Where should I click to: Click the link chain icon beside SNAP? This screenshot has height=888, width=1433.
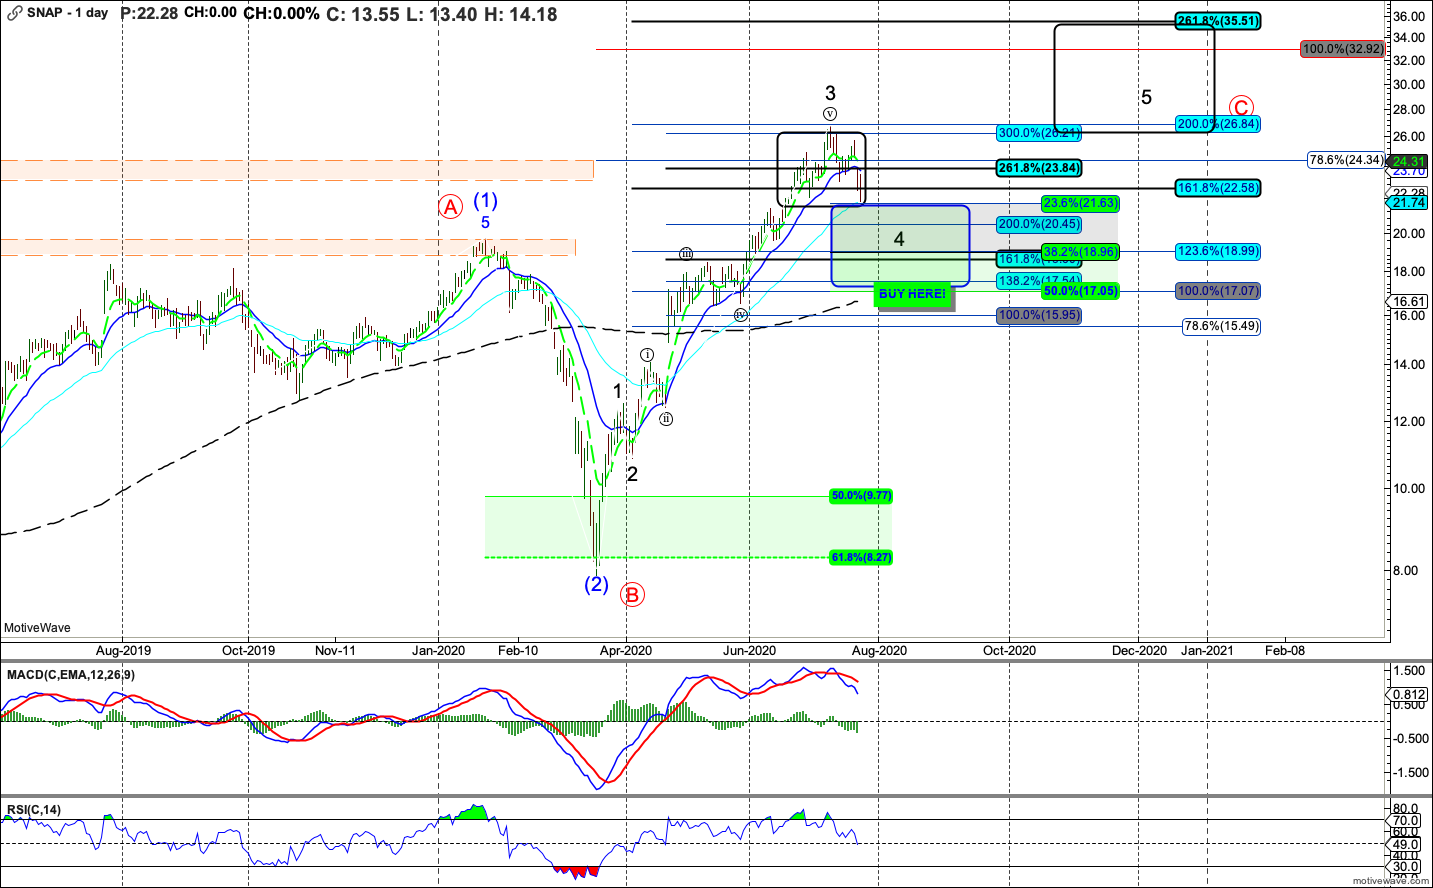pyautogui.click(x=14, y=13)
